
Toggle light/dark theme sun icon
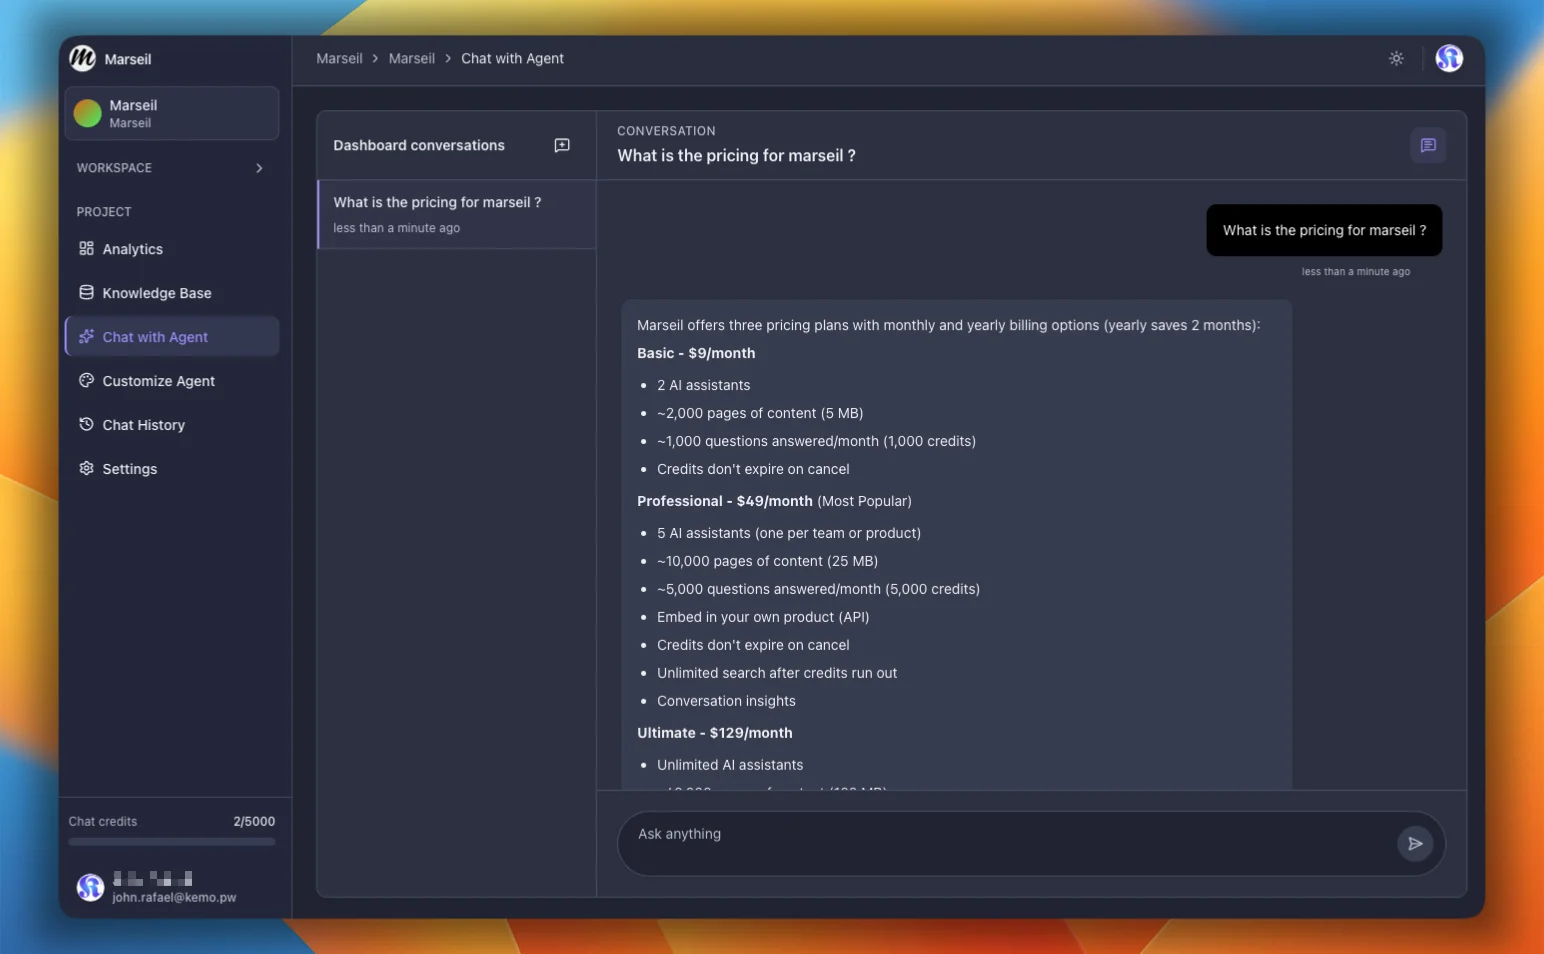coord(1396,59)
